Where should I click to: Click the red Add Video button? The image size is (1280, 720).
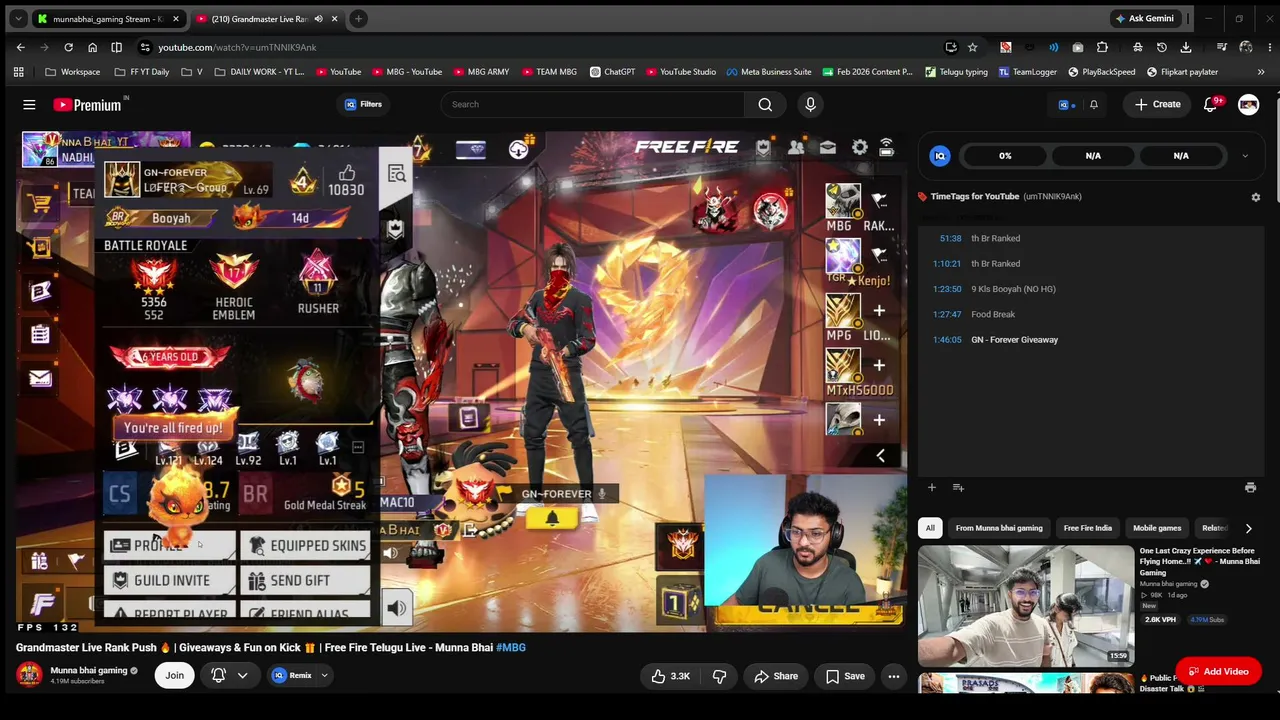point(1218,672)
